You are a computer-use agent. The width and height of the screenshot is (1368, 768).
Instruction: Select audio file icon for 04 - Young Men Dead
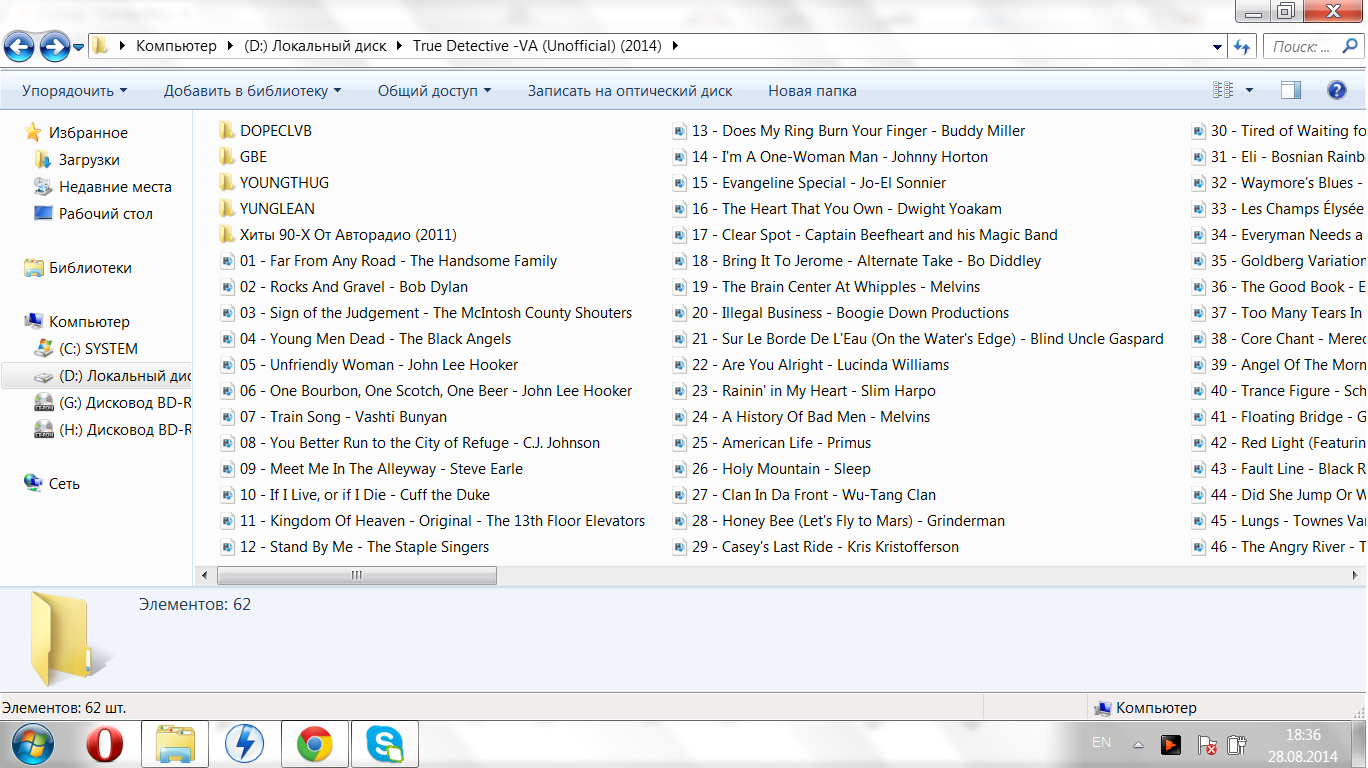tap(227, 339)
